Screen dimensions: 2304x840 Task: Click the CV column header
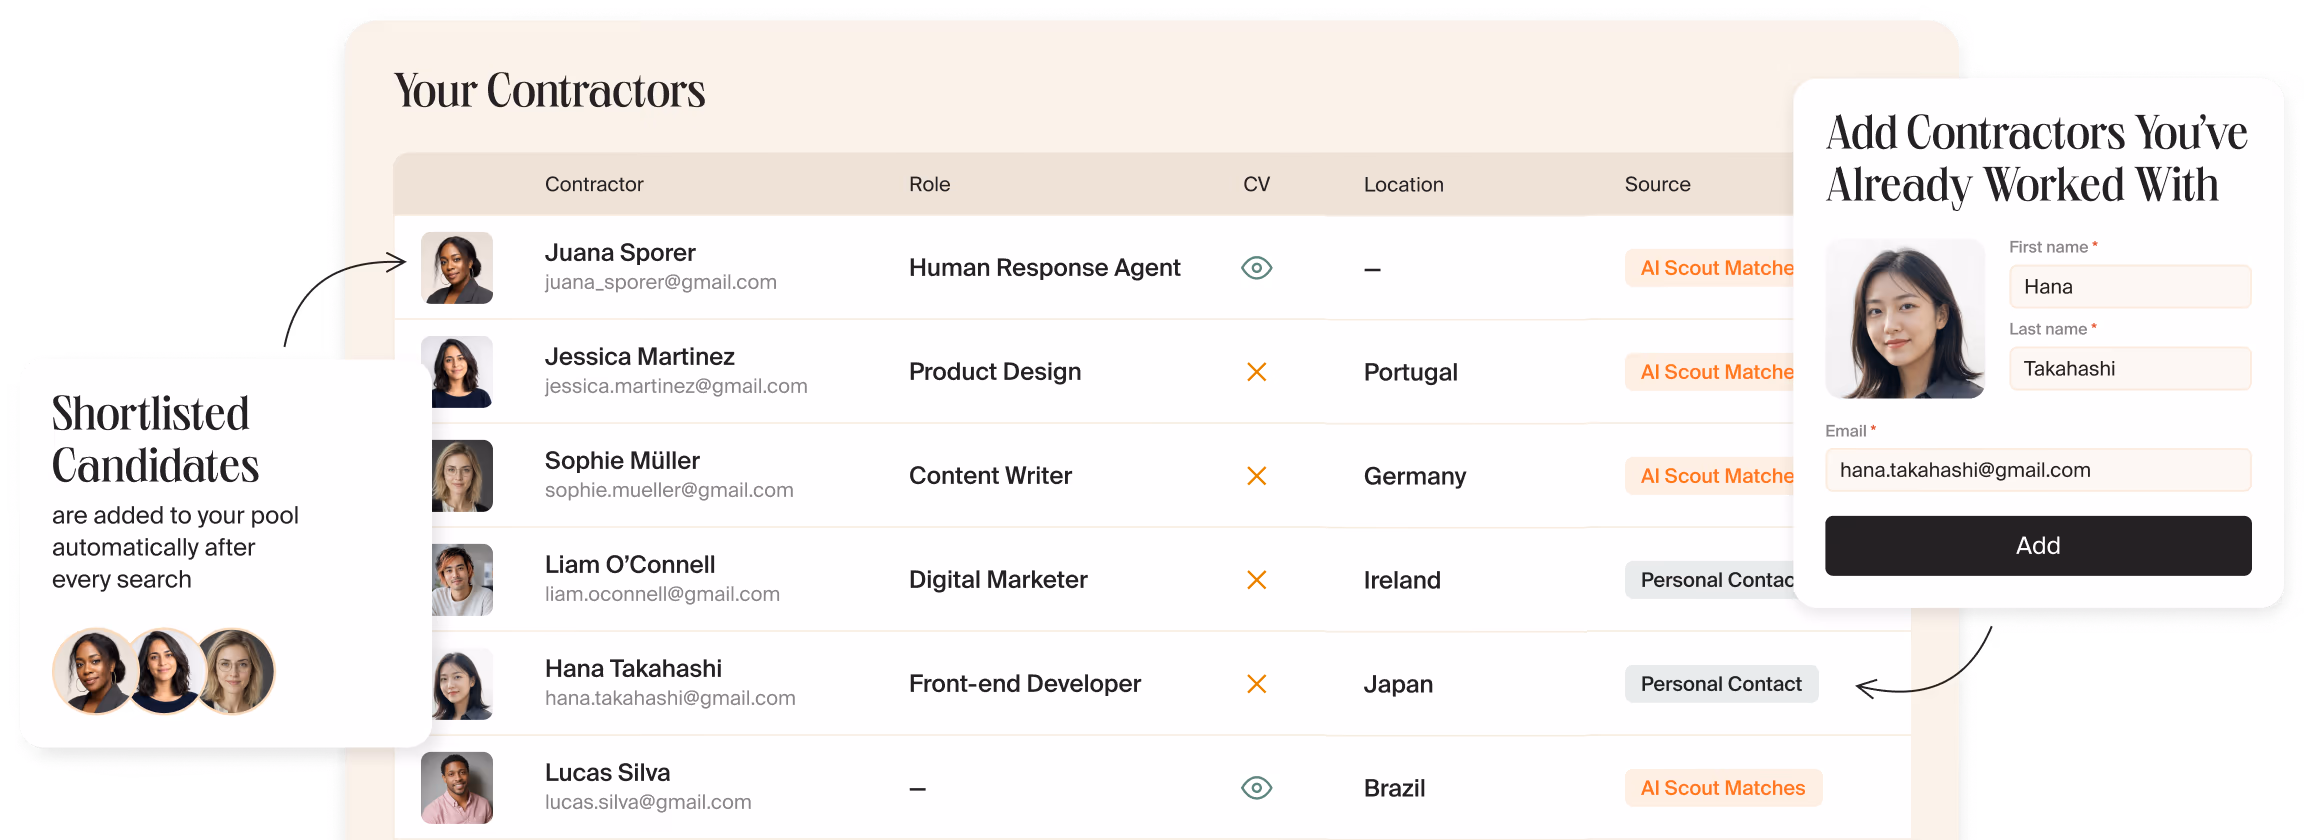click(1256, 184)
